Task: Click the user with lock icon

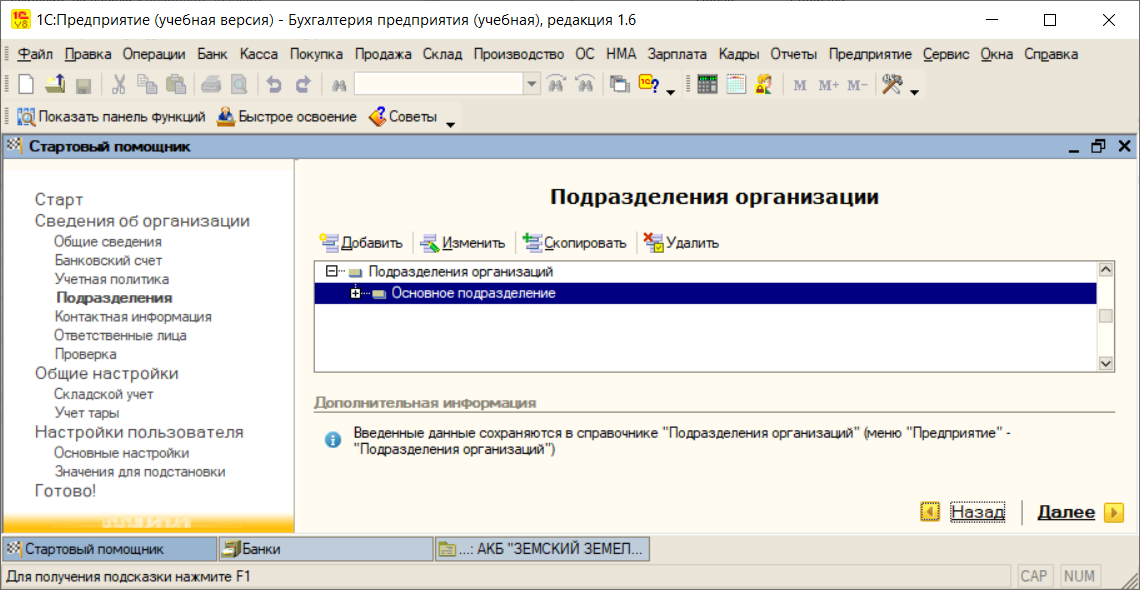Action: (x=763, y=84)
